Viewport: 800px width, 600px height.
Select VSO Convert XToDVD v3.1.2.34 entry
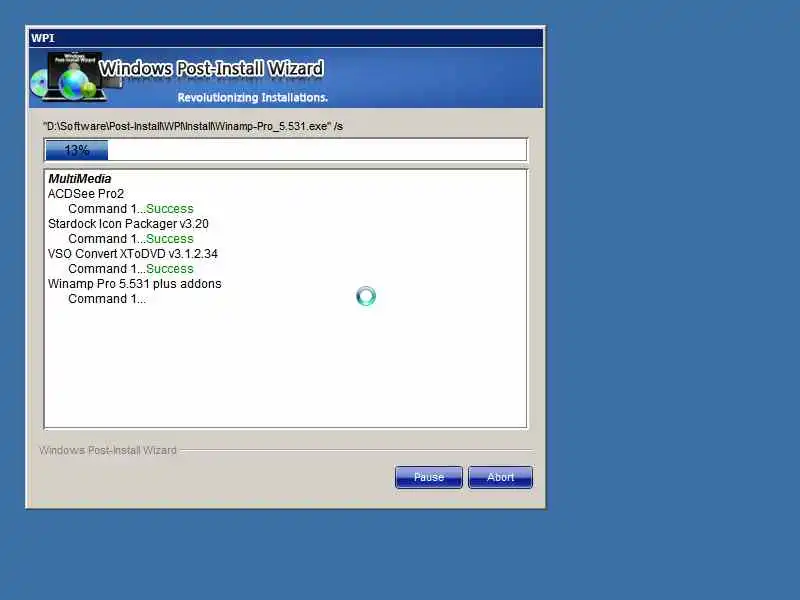[x=133, y=254]
